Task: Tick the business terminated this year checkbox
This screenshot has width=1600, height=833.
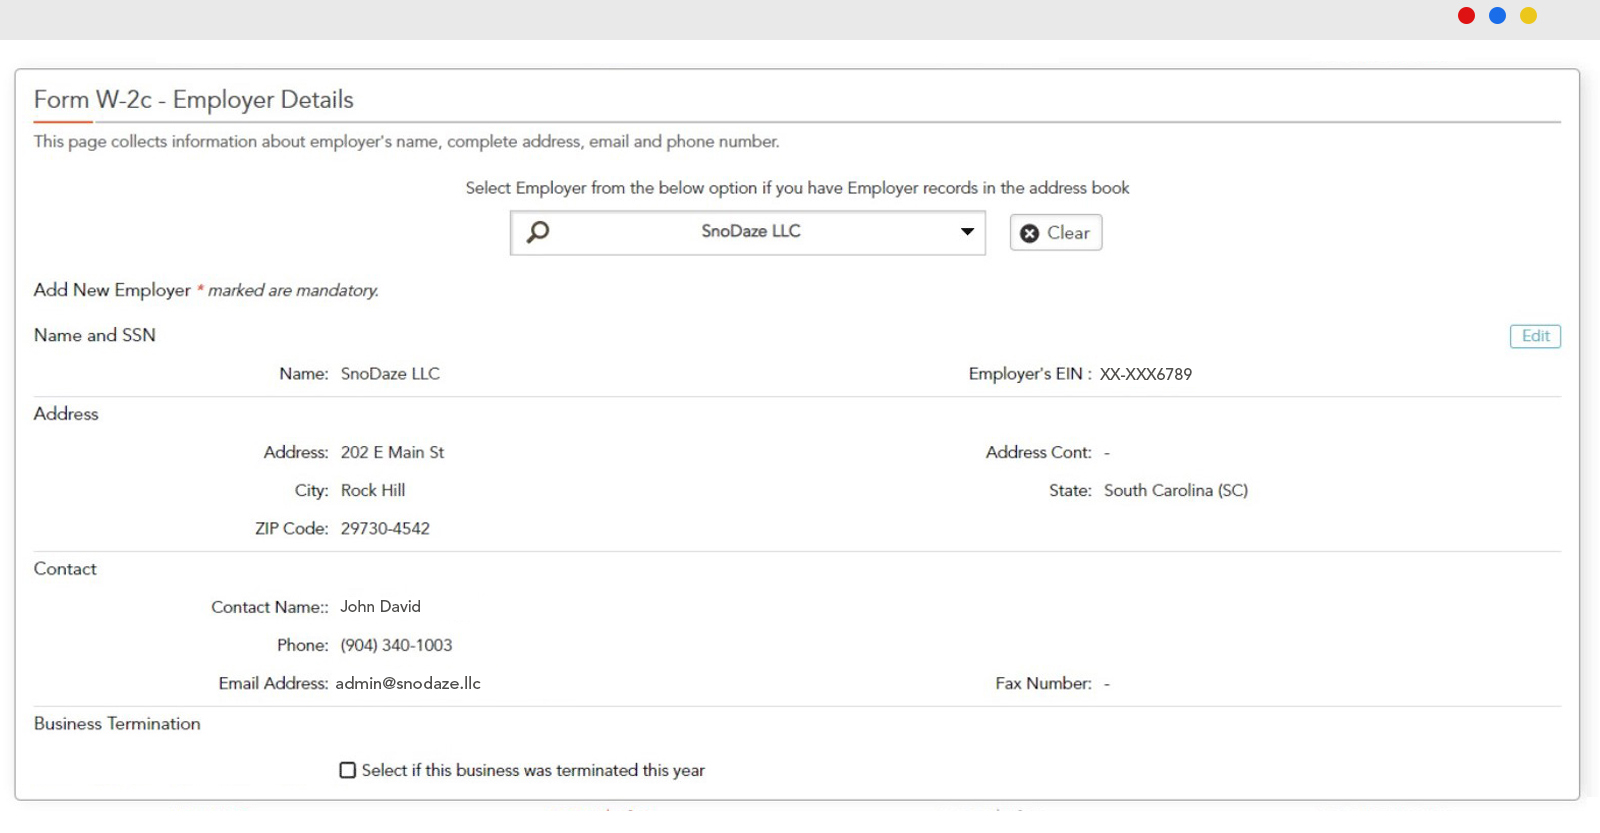Action: pyautogui.click(x=348, y=770)
